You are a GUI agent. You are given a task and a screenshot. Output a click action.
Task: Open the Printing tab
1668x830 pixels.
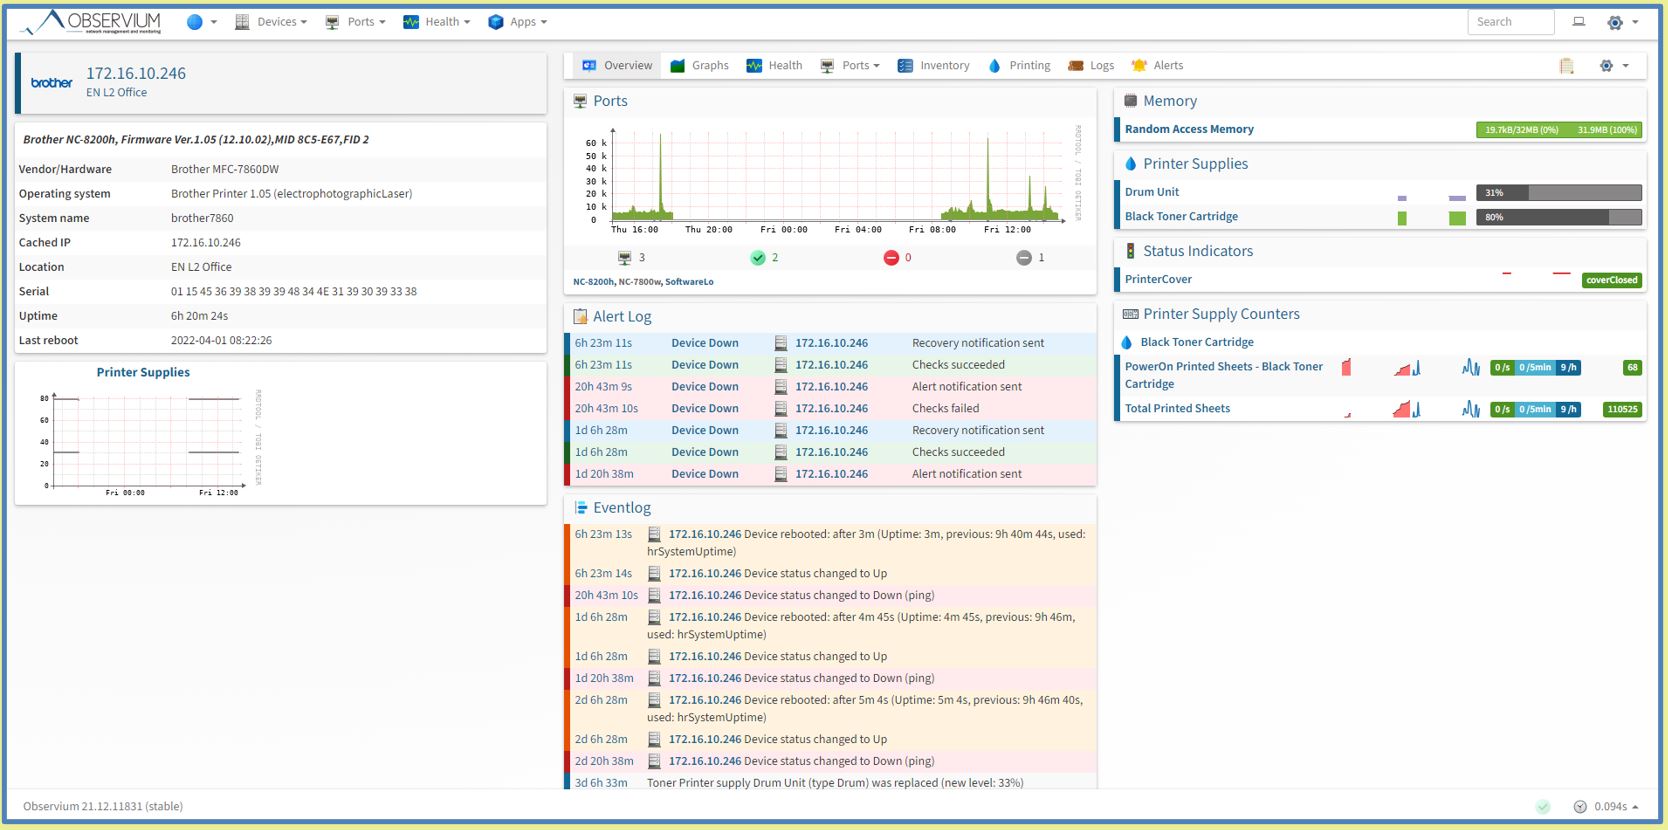[1019, 66]
